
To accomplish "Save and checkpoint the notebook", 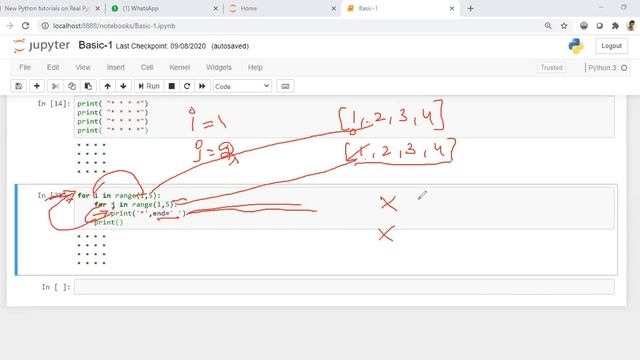I will point(19,86).
